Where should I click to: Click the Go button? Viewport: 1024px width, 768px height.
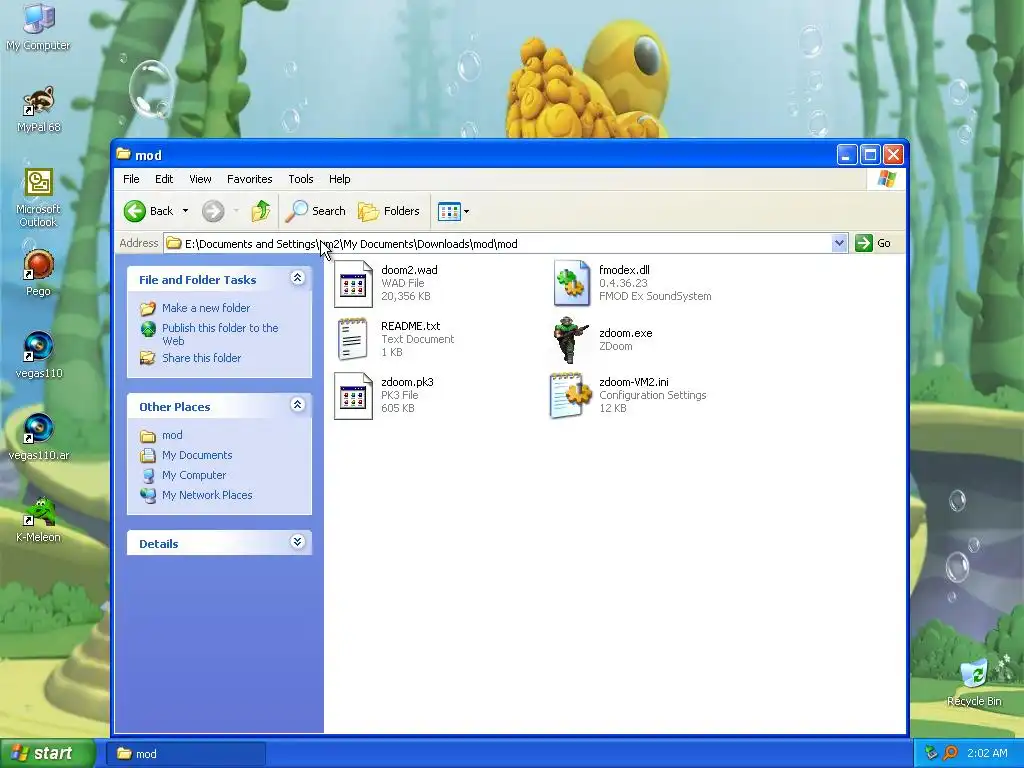click(873, 244)
